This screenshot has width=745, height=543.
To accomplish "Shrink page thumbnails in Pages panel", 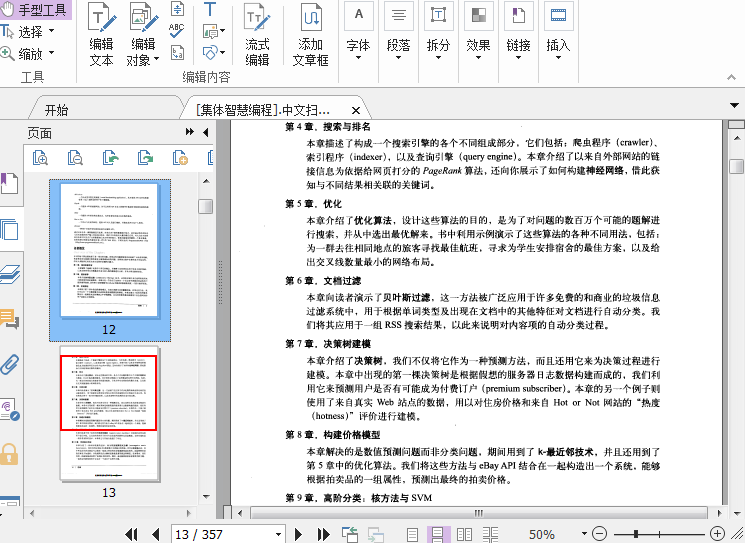I will 75,158.
